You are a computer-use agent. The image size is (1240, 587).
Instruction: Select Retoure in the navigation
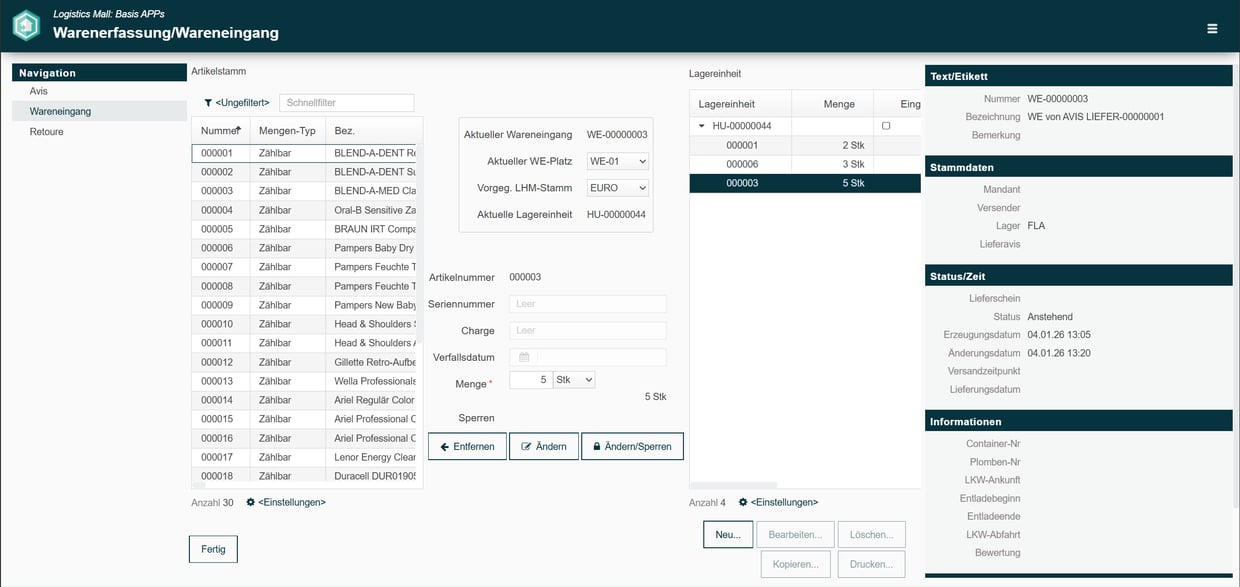pos(47,131)
